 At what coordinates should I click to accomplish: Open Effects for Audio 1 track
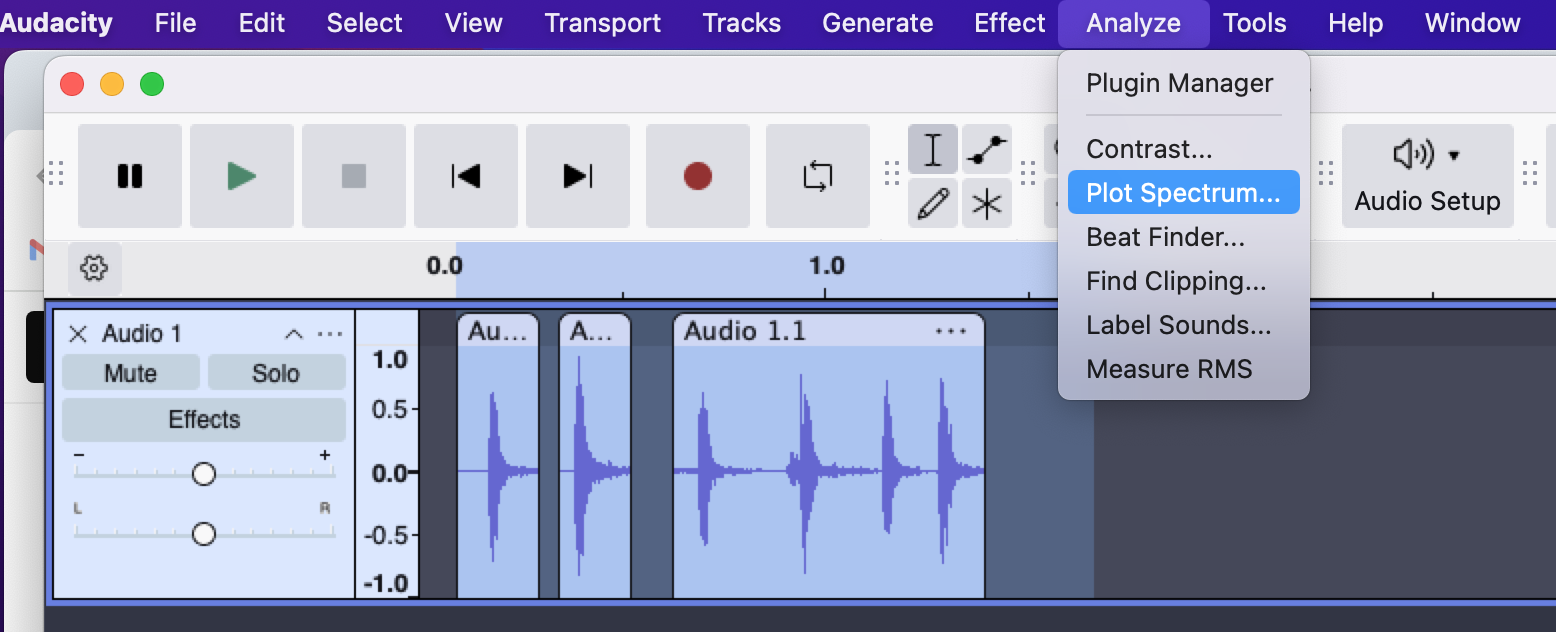click(204, 419)
